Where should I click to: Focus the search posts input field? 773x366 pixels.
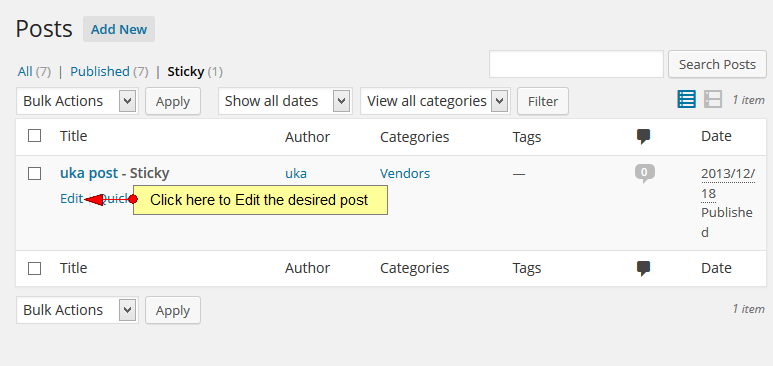click(x=576, y=64)
